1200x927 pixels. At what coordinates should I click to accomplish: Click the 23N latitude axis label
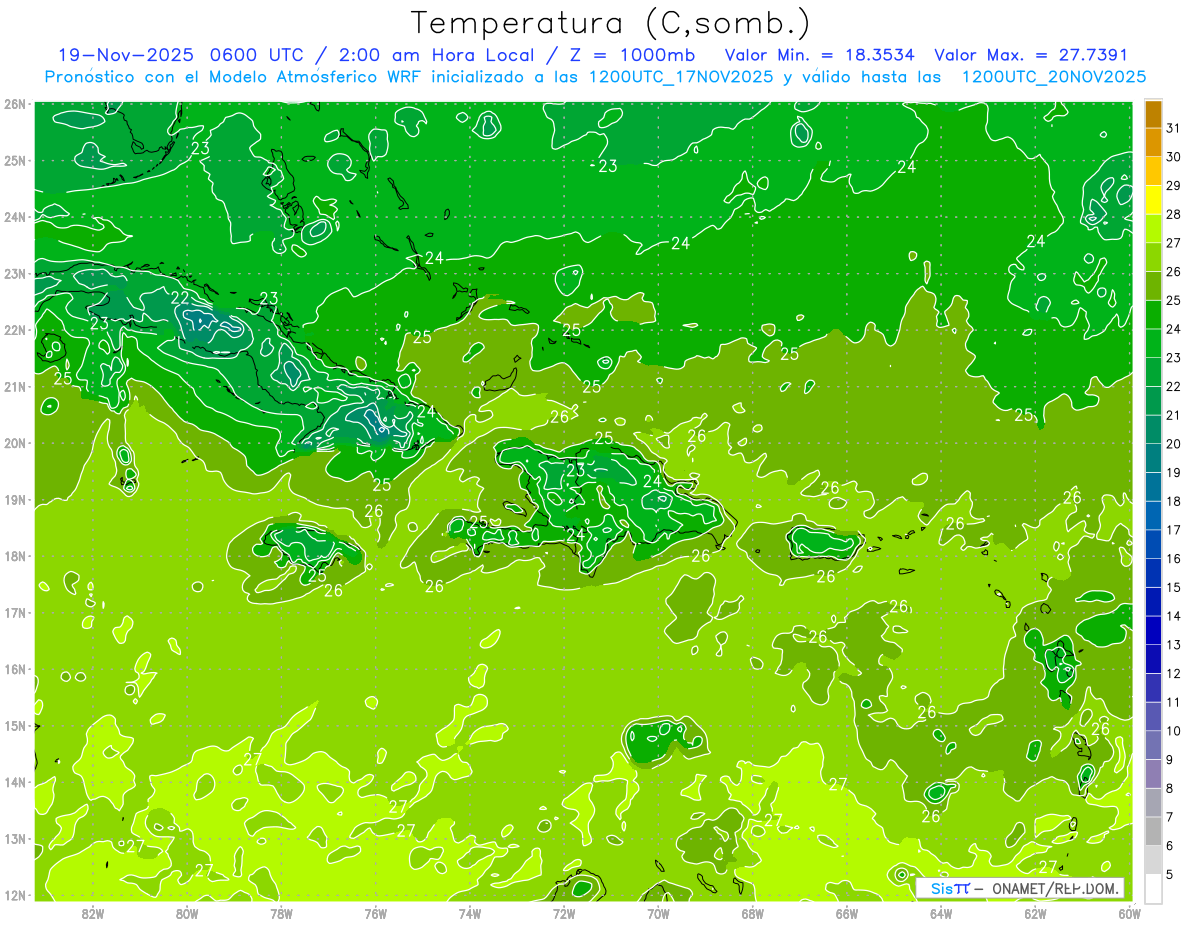15,273
